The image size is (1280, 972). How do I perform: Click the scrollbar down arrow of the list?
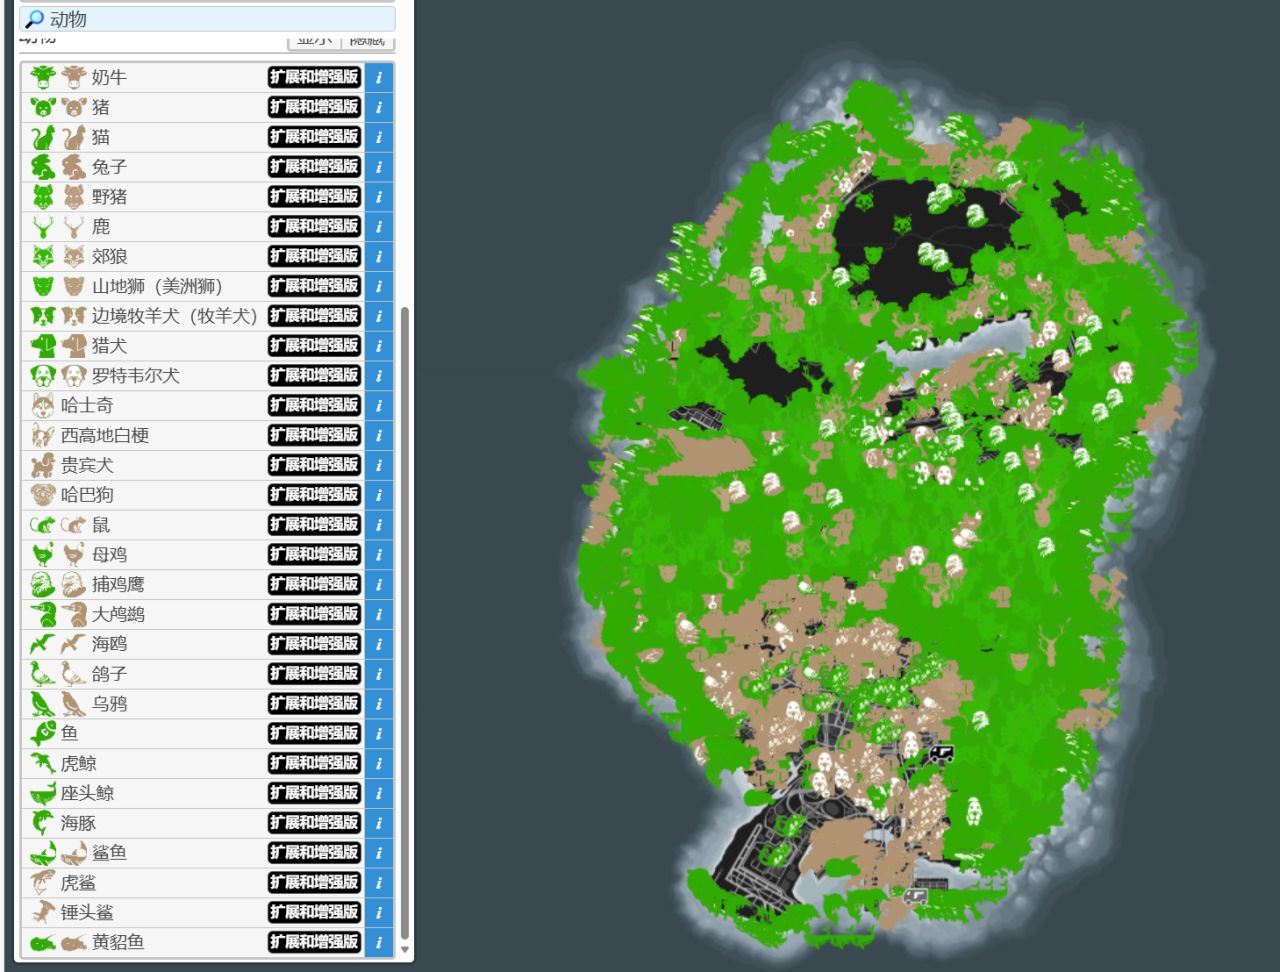405,950
